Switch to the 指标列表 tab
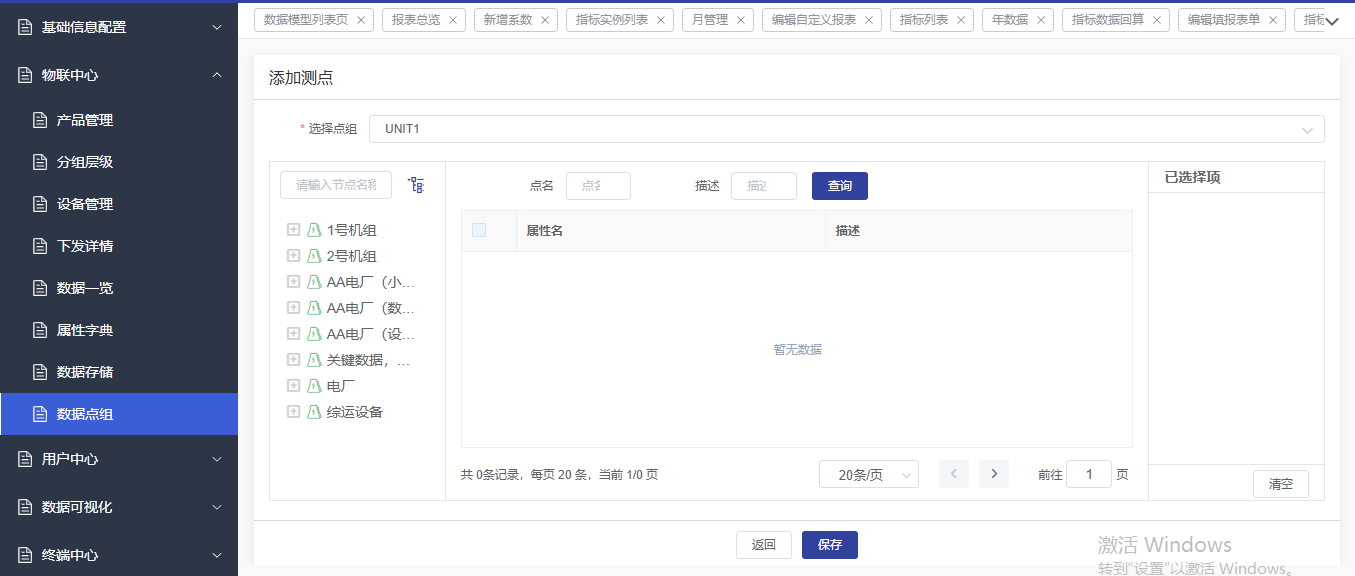1355x576 pixels. 923,20
